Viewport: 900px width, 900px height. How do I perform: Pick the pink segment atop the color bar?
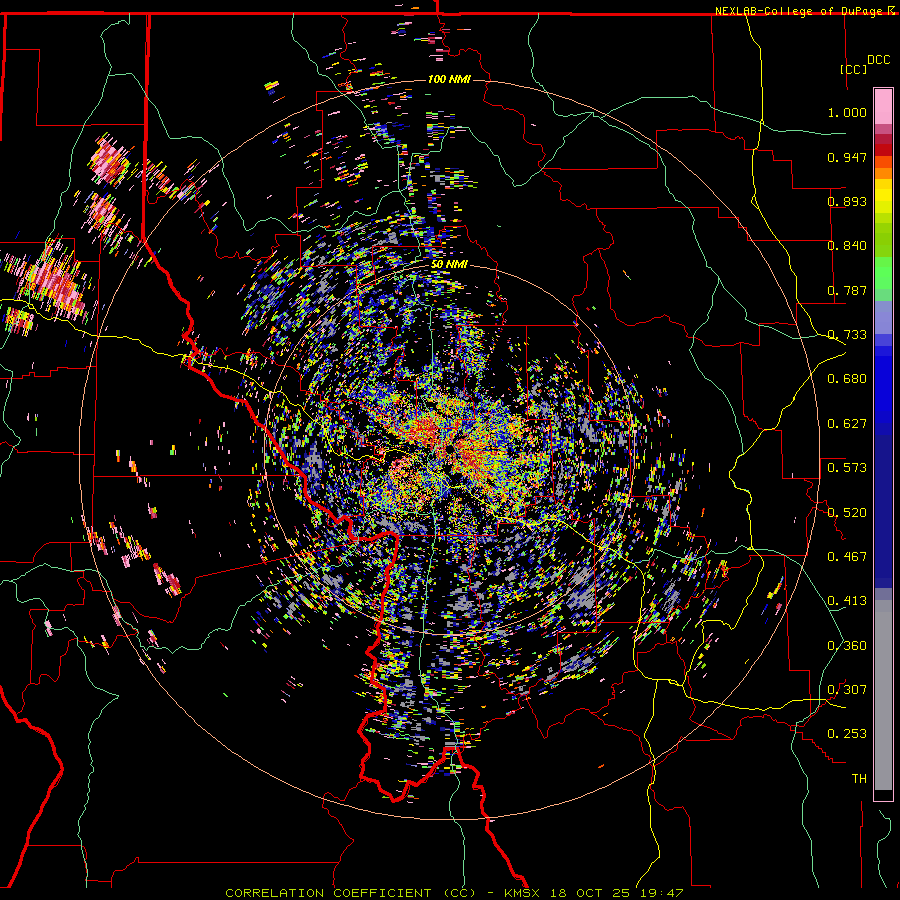click(x=883, y=106)
